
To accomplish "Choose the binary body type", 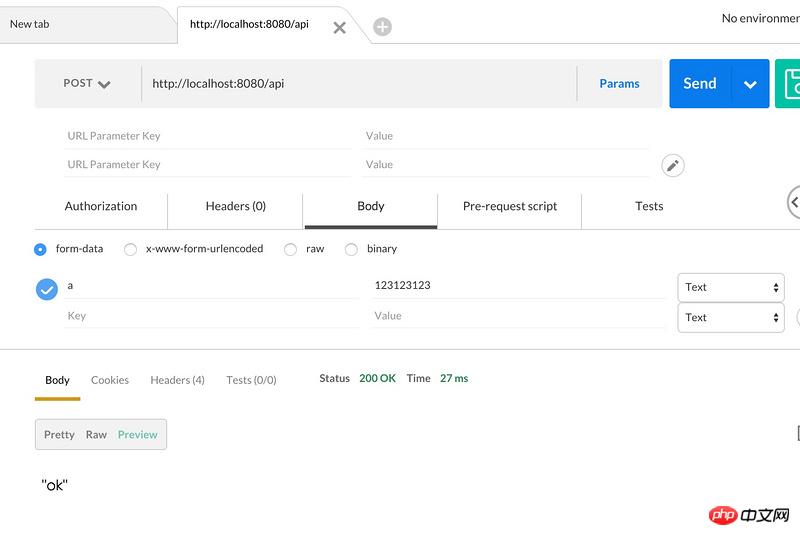I will [x=351, y=249].
